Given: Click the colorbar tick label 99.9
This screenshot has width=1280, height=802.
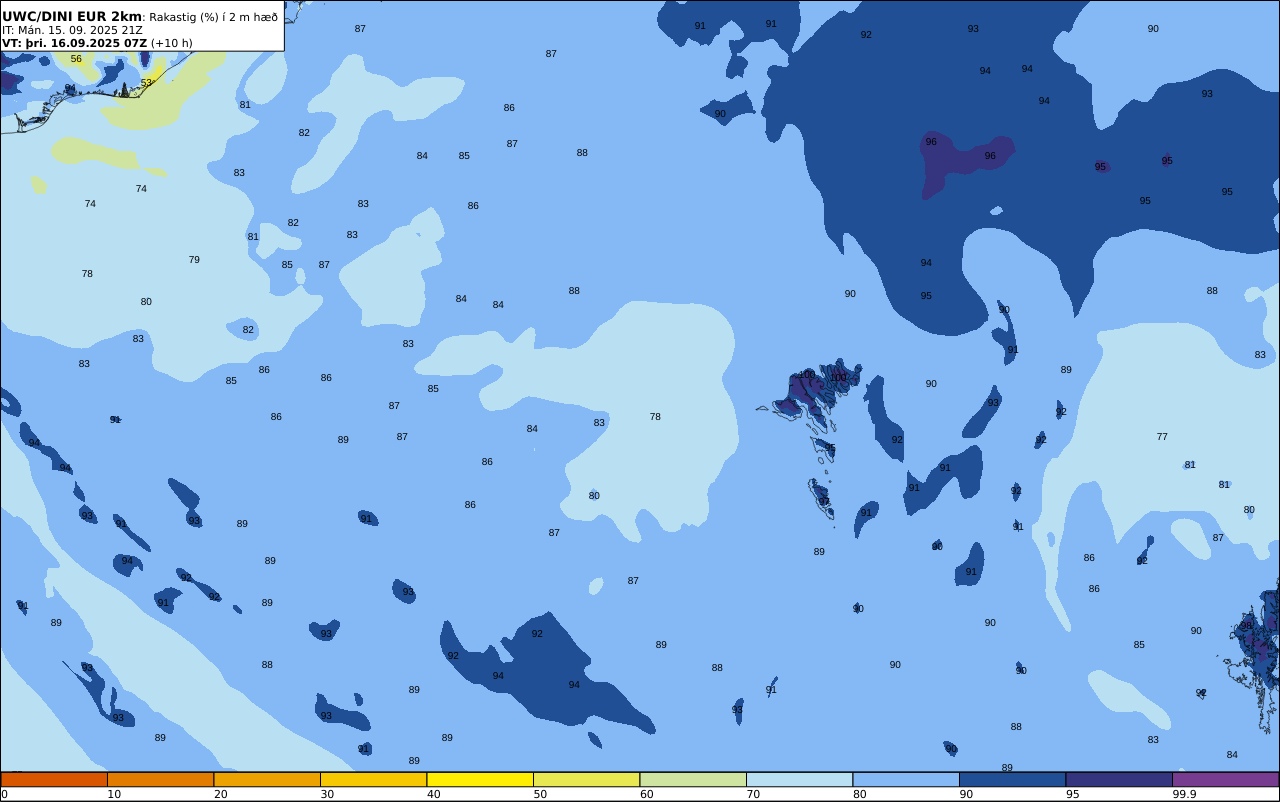Looking at the screenshot, I should 1185,794.
